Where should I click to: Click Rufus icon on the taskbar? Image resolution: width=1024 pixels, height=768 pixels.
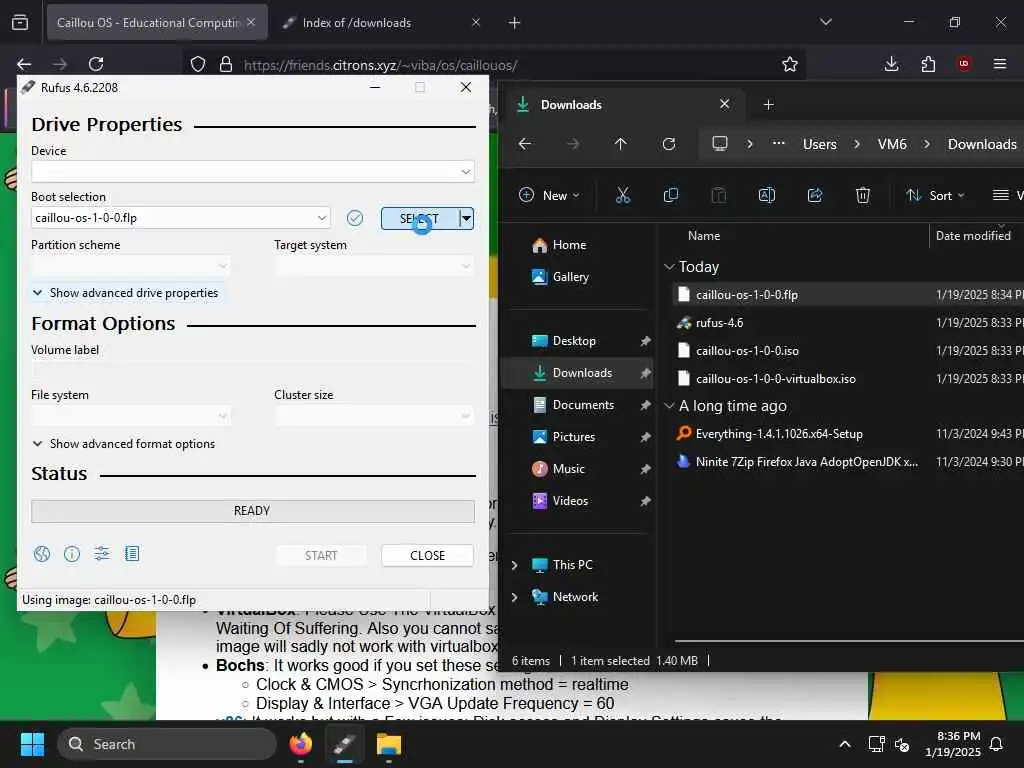[345, 744]
